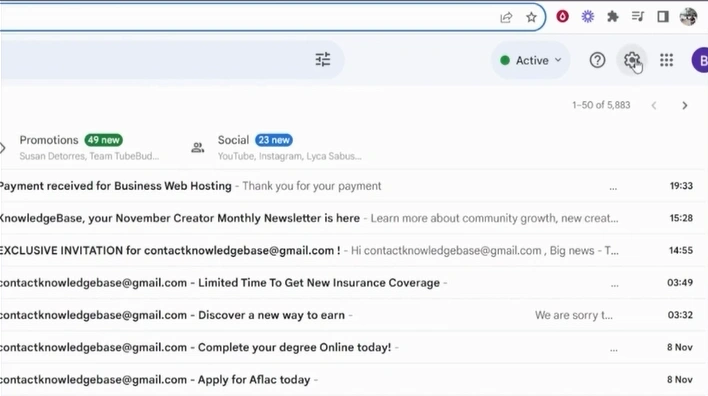Open Complete your degree Online today email
Image resolution: width=708 pixels, height=396 pixels.
point(354,347)
